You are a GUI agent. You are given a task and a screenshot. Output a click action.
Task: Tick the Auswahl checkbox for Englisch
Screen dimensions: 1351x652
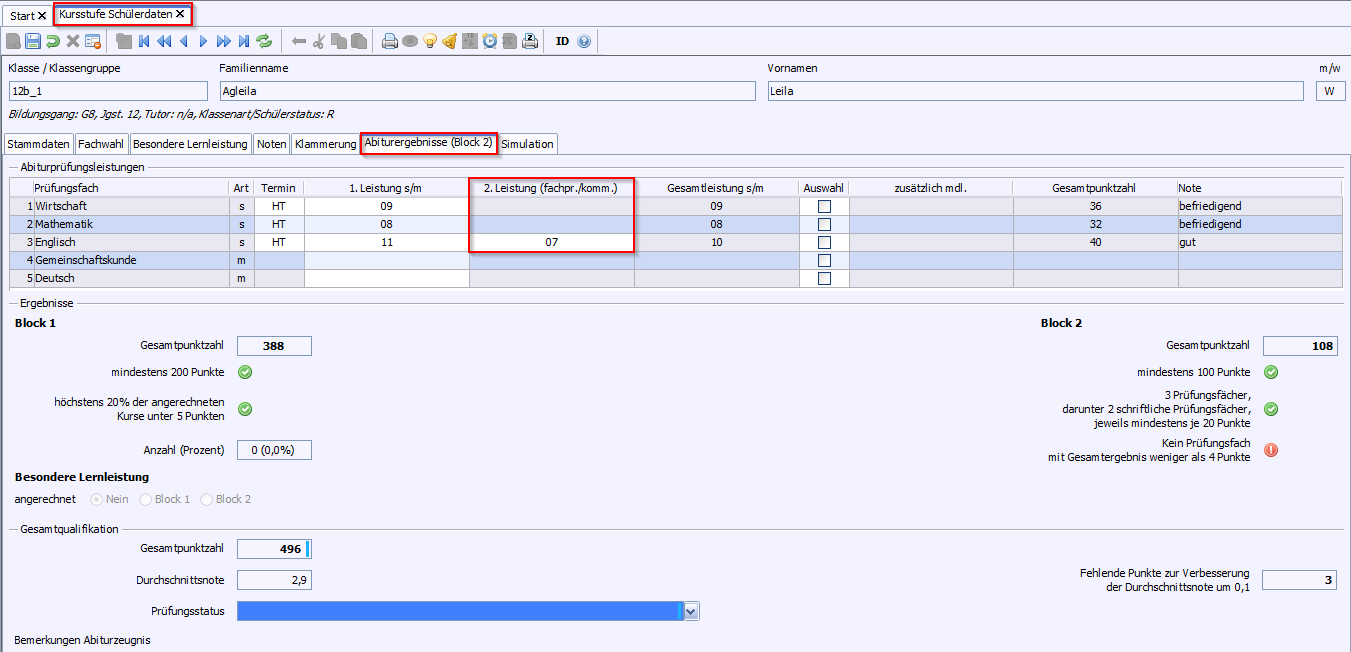(x=824, y=242)
